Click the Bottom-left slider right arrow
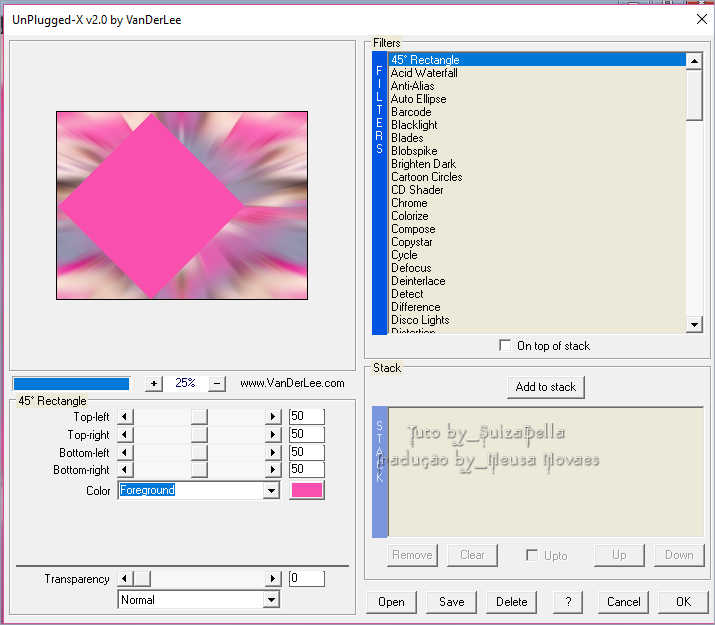This screenshot has width=715, height=625. click(x=273, y=452)
